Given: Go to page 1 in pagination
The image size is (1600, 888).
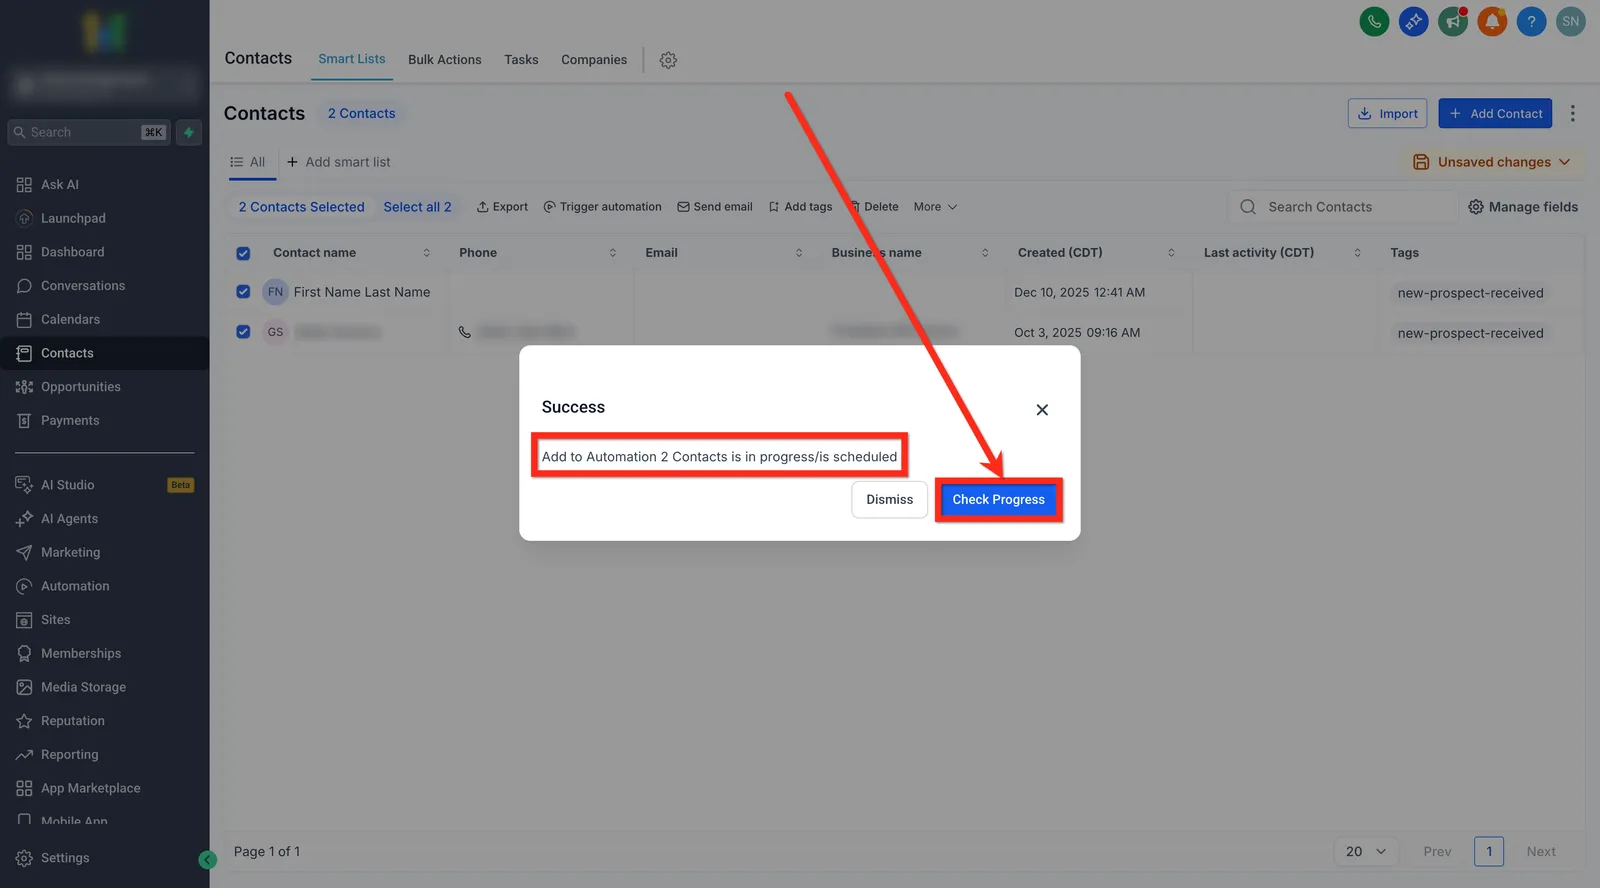Looking at the screenshot, I should [1489, 852].
